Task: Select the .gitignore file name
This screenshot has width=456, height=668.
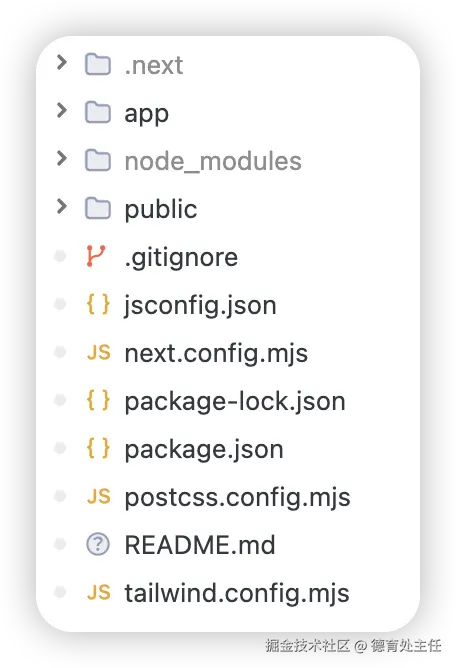Action: [x=181, y=258]
